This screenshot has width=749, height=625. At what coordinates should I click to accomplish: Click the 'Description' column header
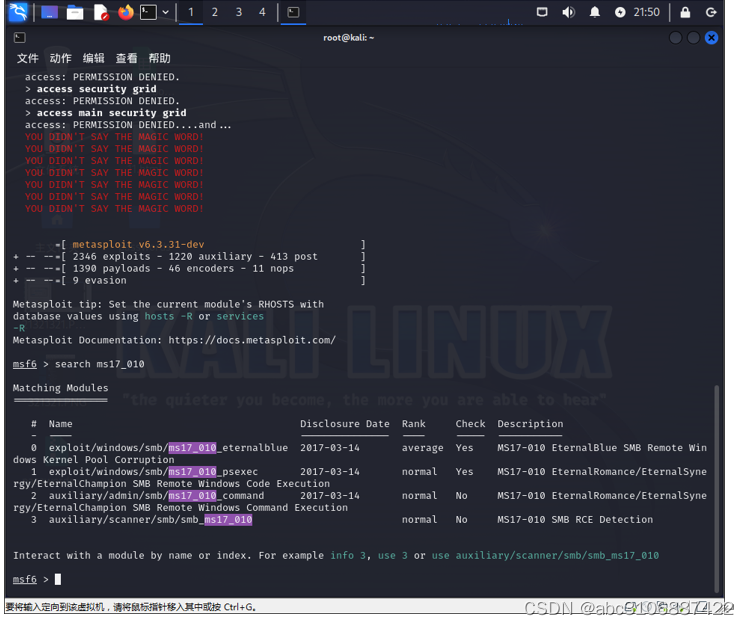click(530, 424)
